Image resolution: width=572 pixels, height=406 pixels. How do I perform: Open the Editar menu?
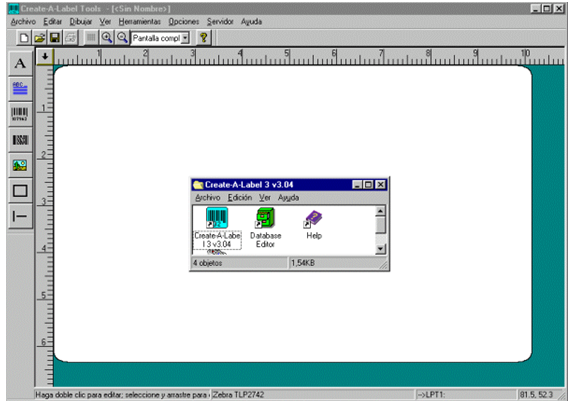click(x=53, y=22)
